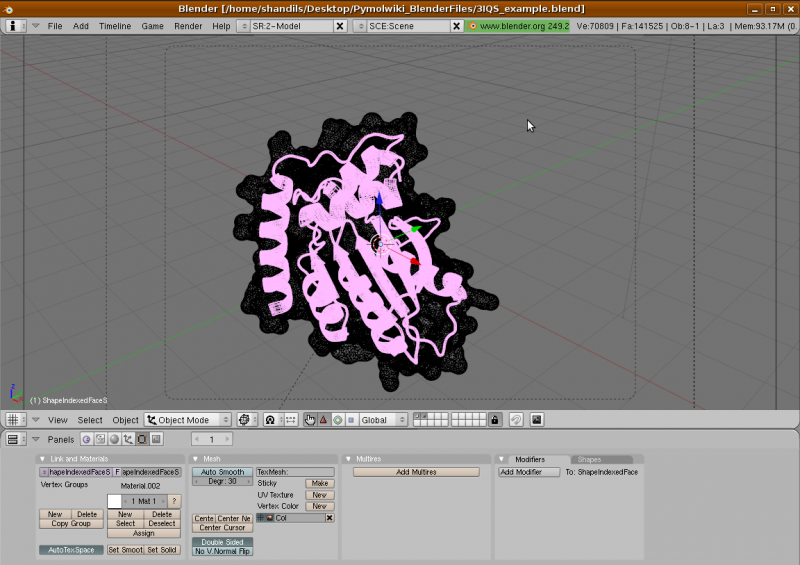Collapse the Link and Materials panel
This screenshot has height=565, width=800.
(x=42, y=459)
